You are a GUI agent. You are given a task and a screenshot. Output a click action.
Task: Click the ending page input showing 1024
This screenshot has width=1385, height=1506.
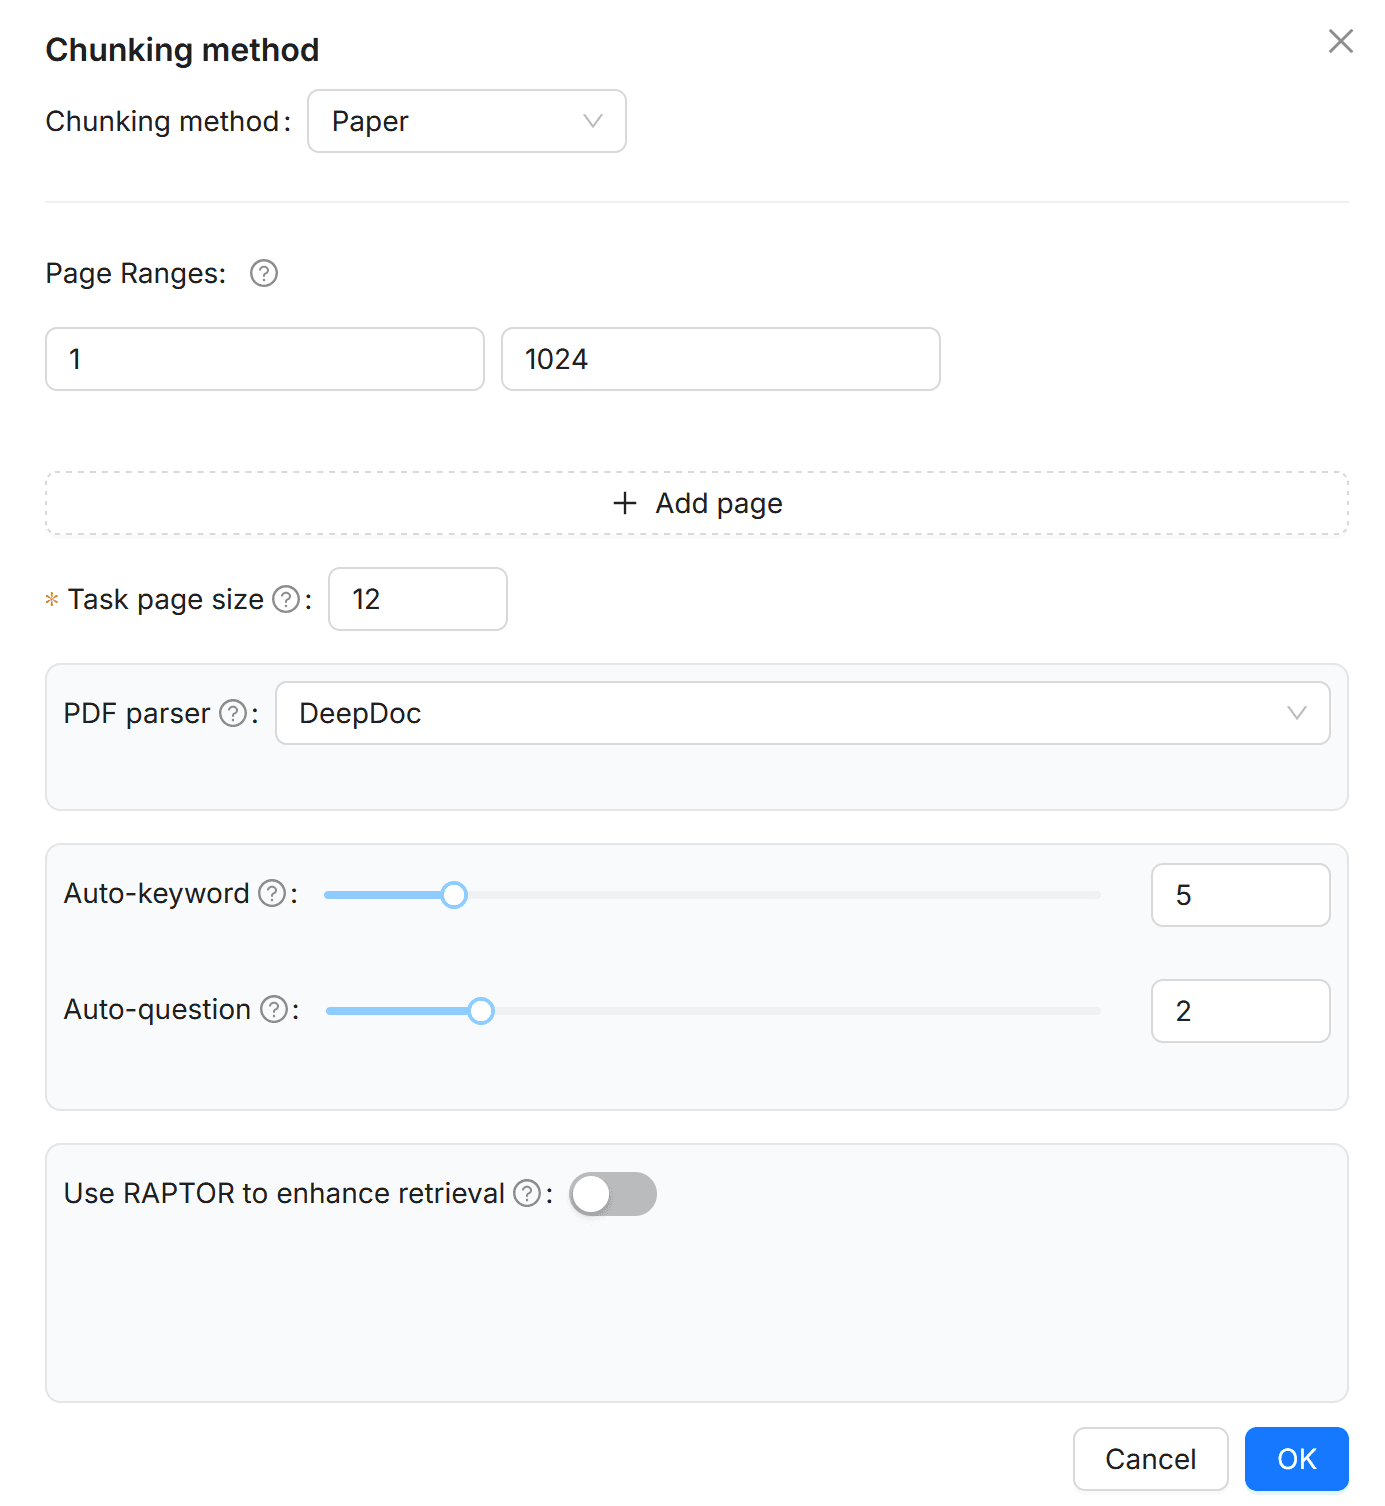tap(719, 359)
